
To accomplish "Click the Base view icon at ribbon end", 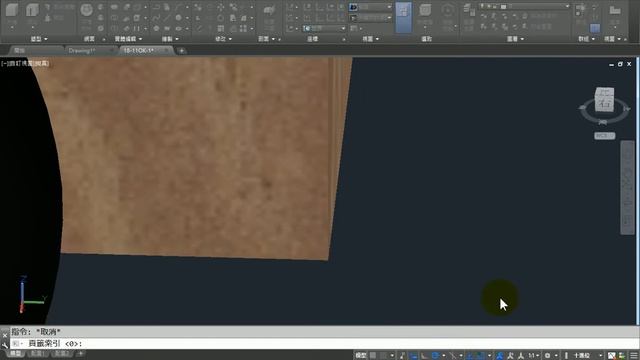I will (615, 10).
